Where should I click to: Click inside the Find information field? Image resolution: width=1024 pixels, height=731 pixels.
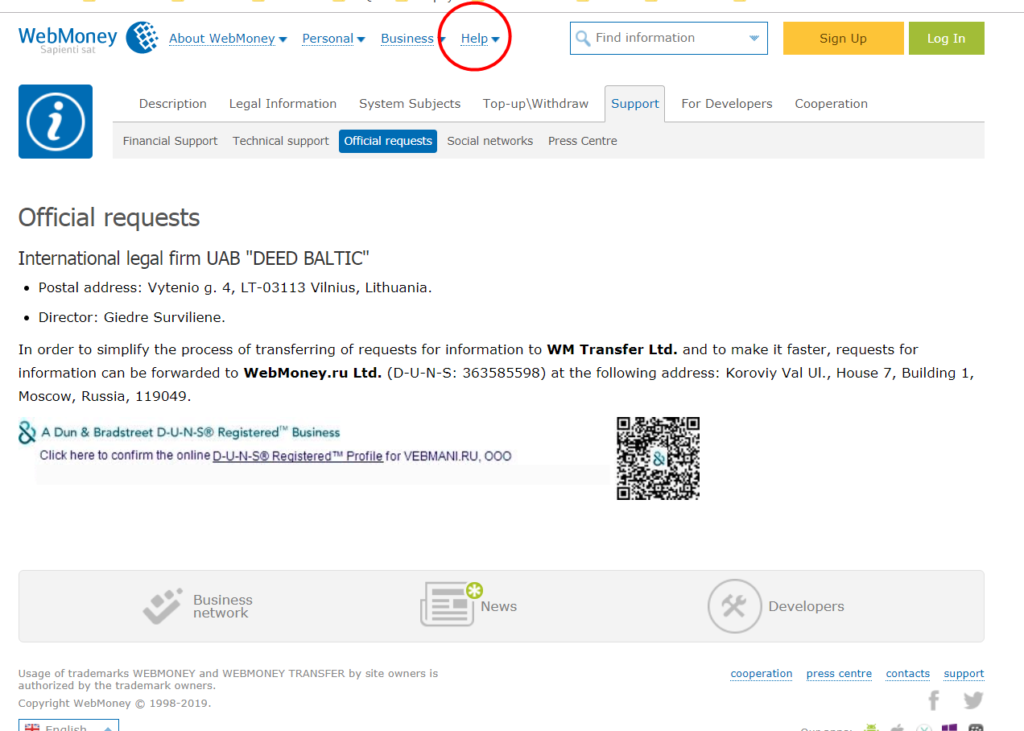pyautogui.click(x=660, y=37)
